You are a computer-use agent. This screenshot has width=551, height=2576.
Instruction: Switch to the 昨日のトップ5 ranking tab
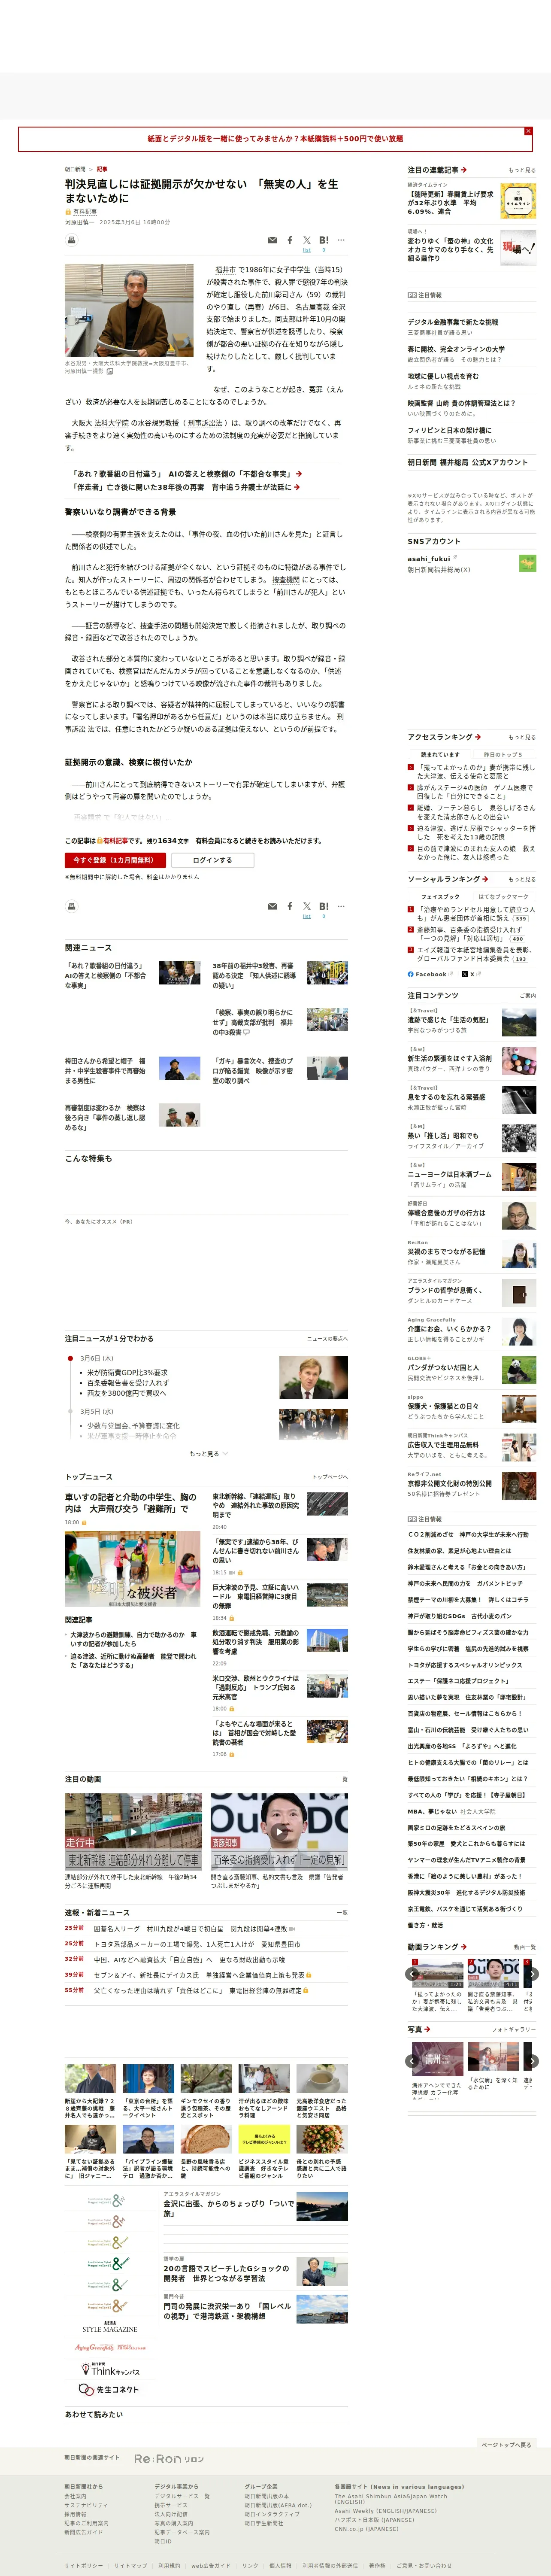[503, 755]
